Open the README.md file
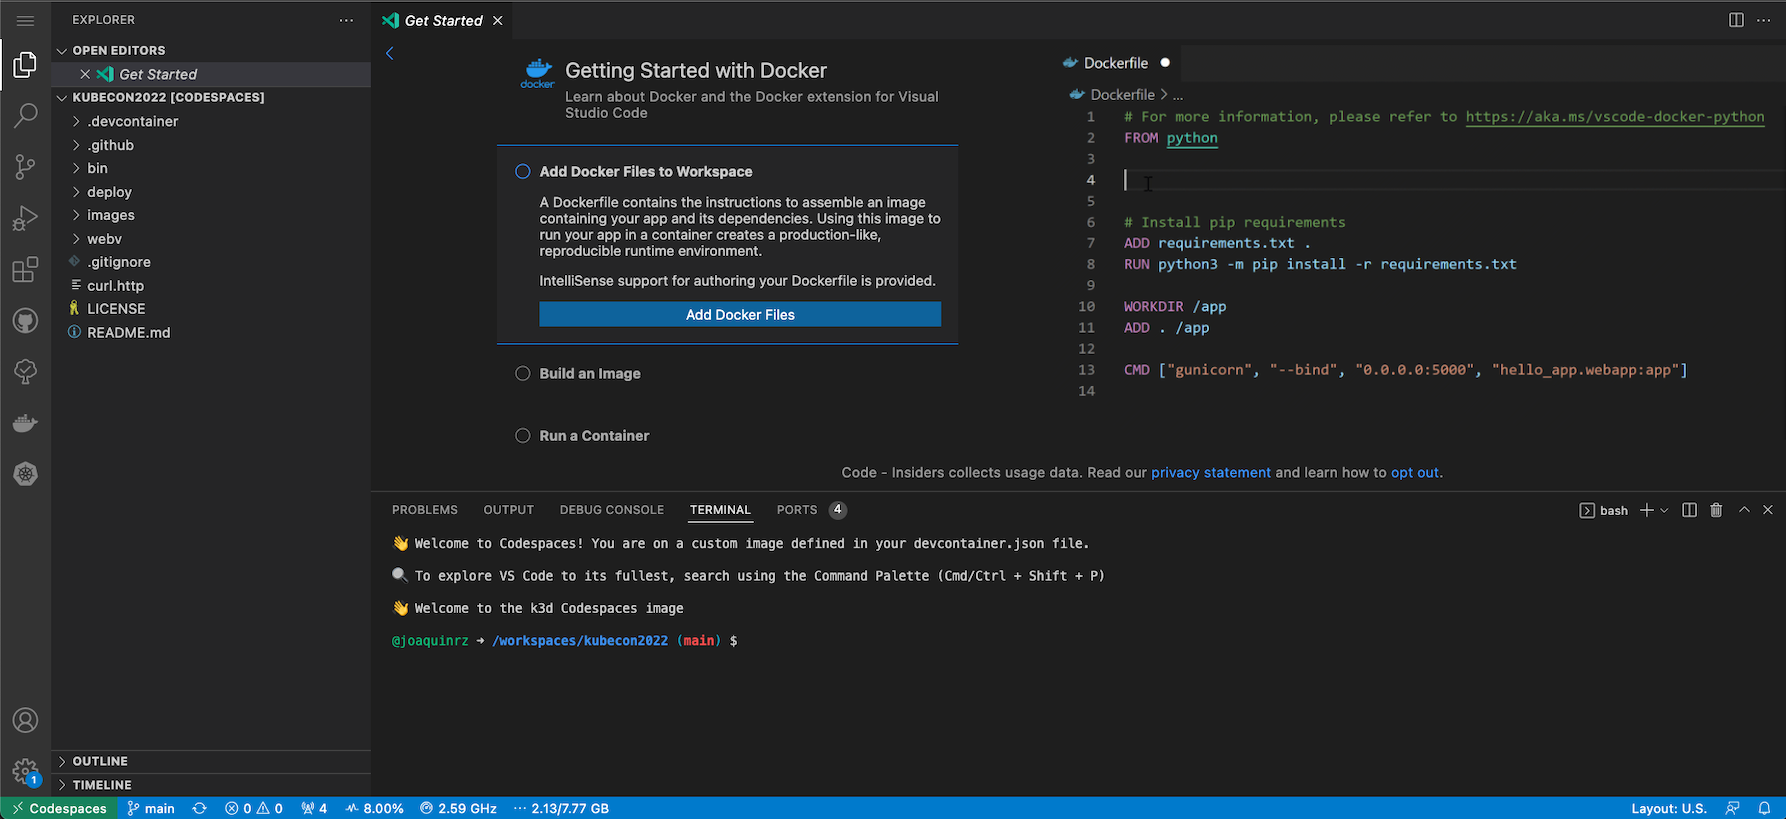This screenshot has width=1786, height=819. [211, 333]
